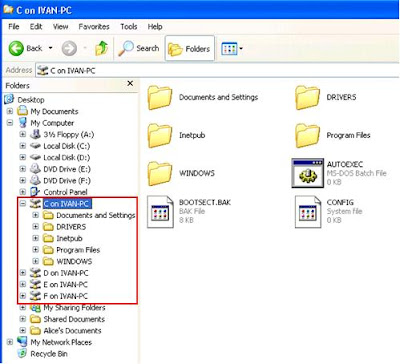Expand My Documents tree node
The image size is (400, 364).
tap(10, 111)
